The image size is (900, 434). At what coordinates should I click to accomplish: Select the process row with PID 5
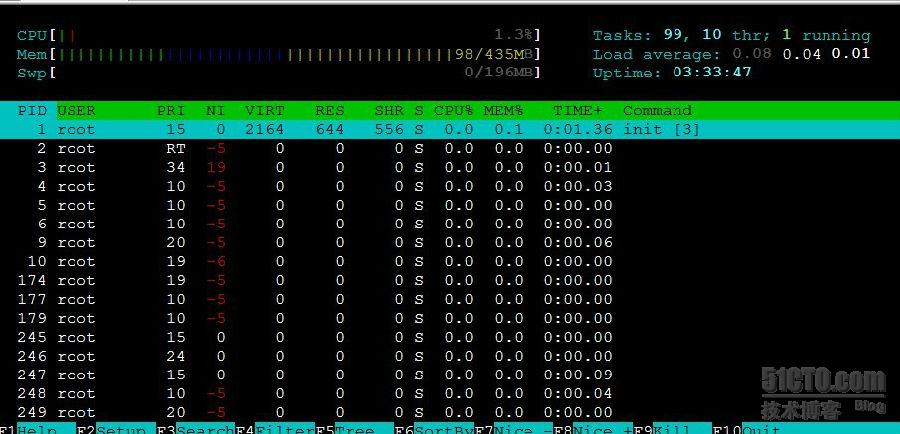[x=450, y=206]
